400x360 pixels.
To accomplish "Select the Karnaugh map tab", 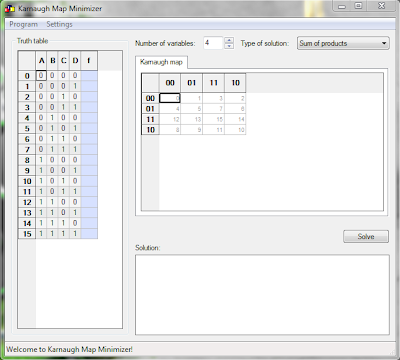I will pos(161,62).
